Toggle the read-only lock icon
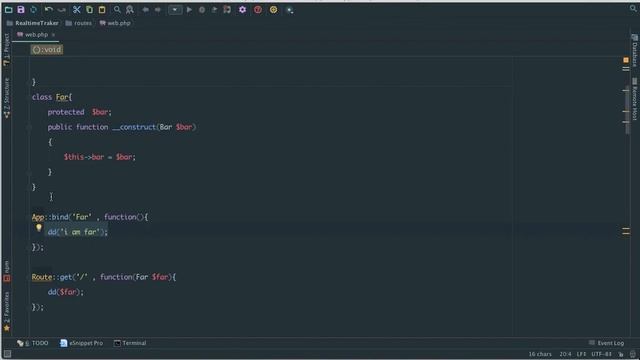Screen dimensions: 640x360 [621, 354]
